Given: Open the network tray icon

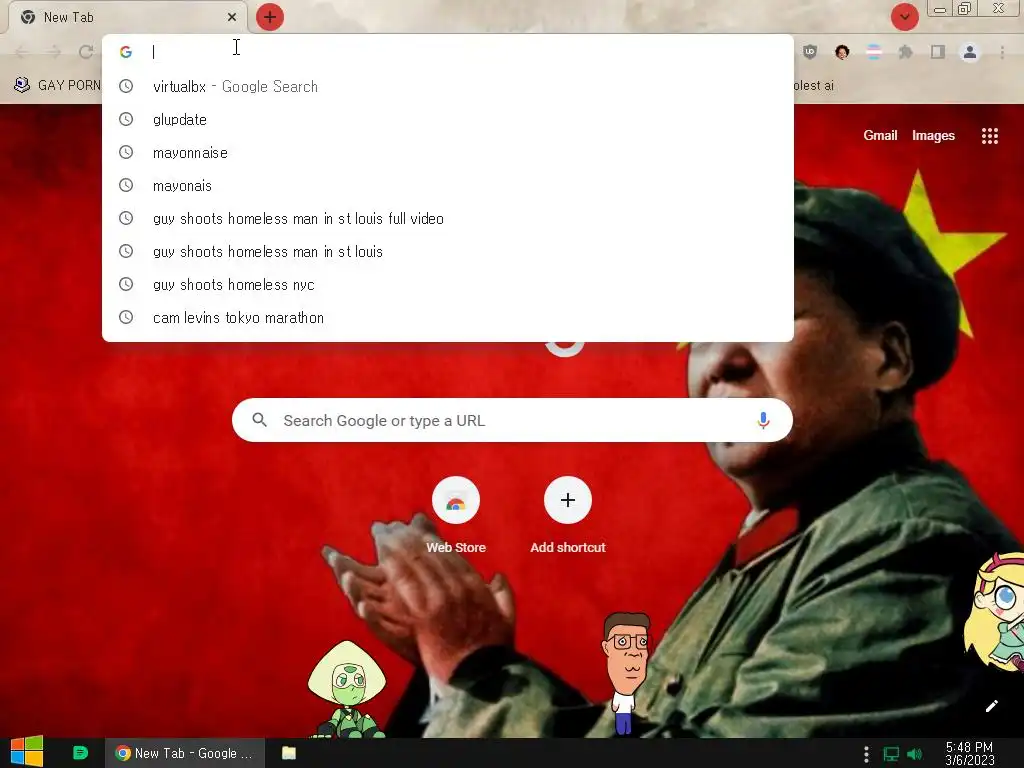Looking at the screenshot, I should pos(891,754).
